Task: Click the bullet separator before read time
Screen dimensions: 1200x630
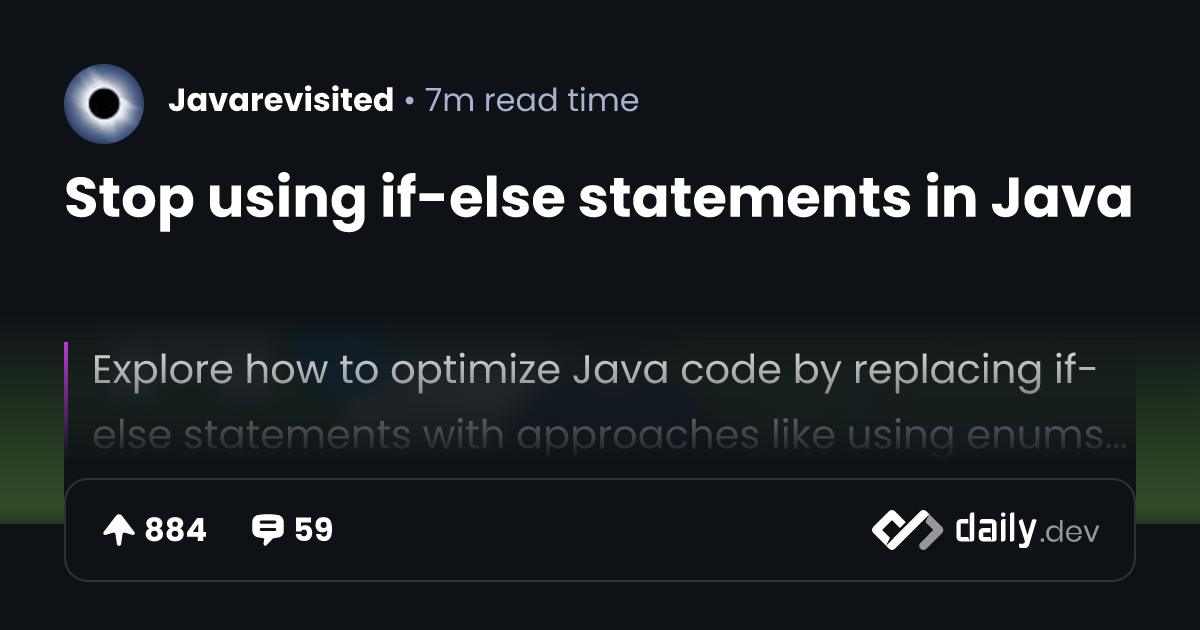Action: (x=410, y=102)
